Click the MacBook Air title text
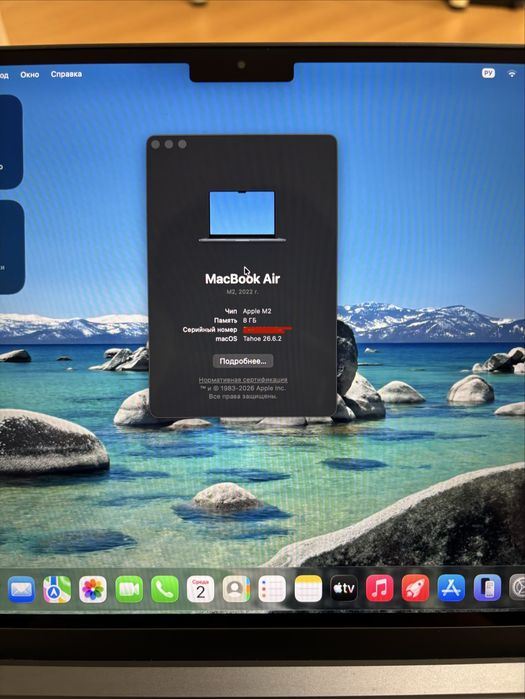Viewport: 525px width, 699px height. click(242, 279)
